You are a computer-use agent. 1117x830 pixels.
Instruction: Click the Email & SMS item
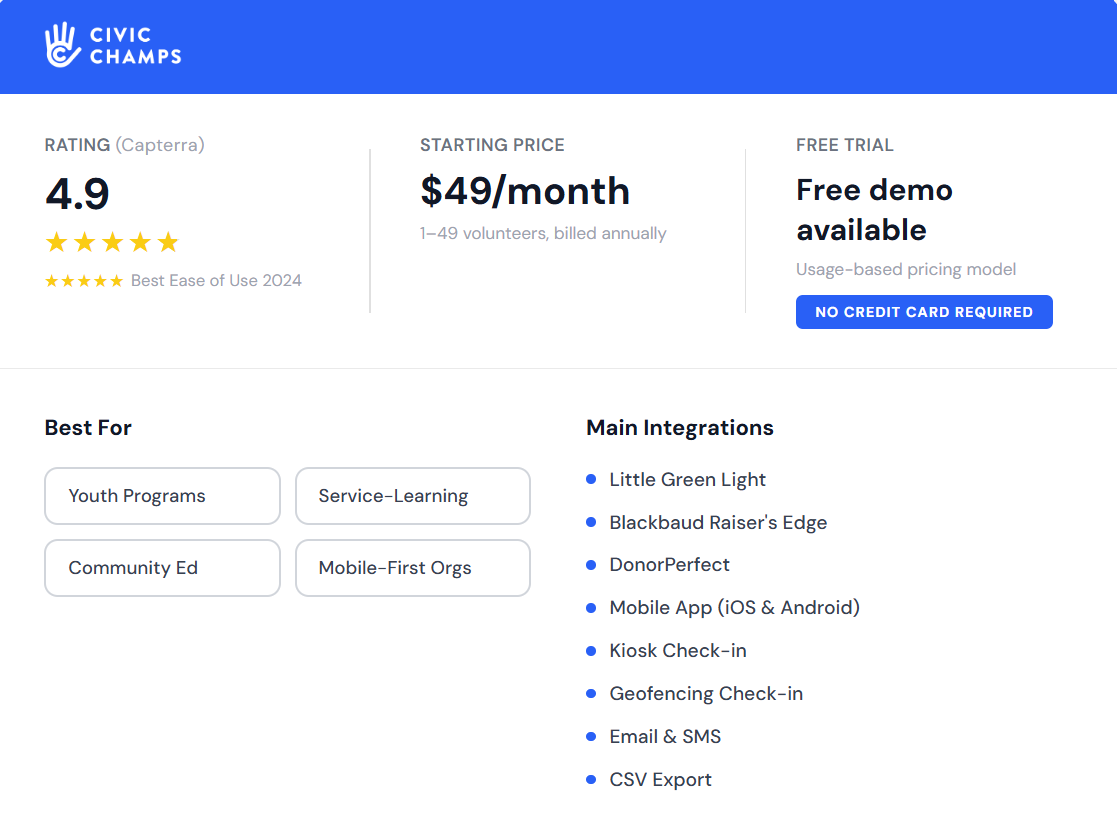click(665, 737)
